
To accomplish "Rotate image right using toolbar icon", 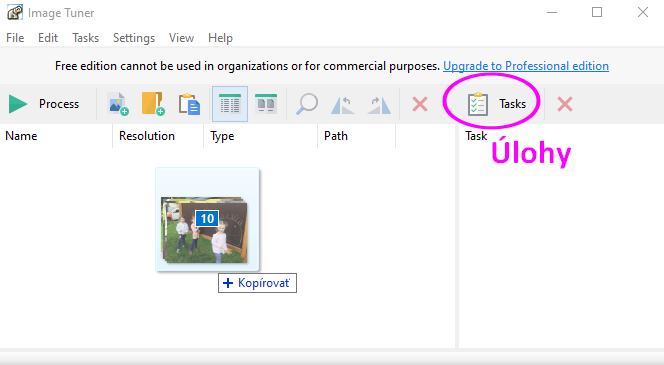I will pyautogui.click(x=379, y=105).
